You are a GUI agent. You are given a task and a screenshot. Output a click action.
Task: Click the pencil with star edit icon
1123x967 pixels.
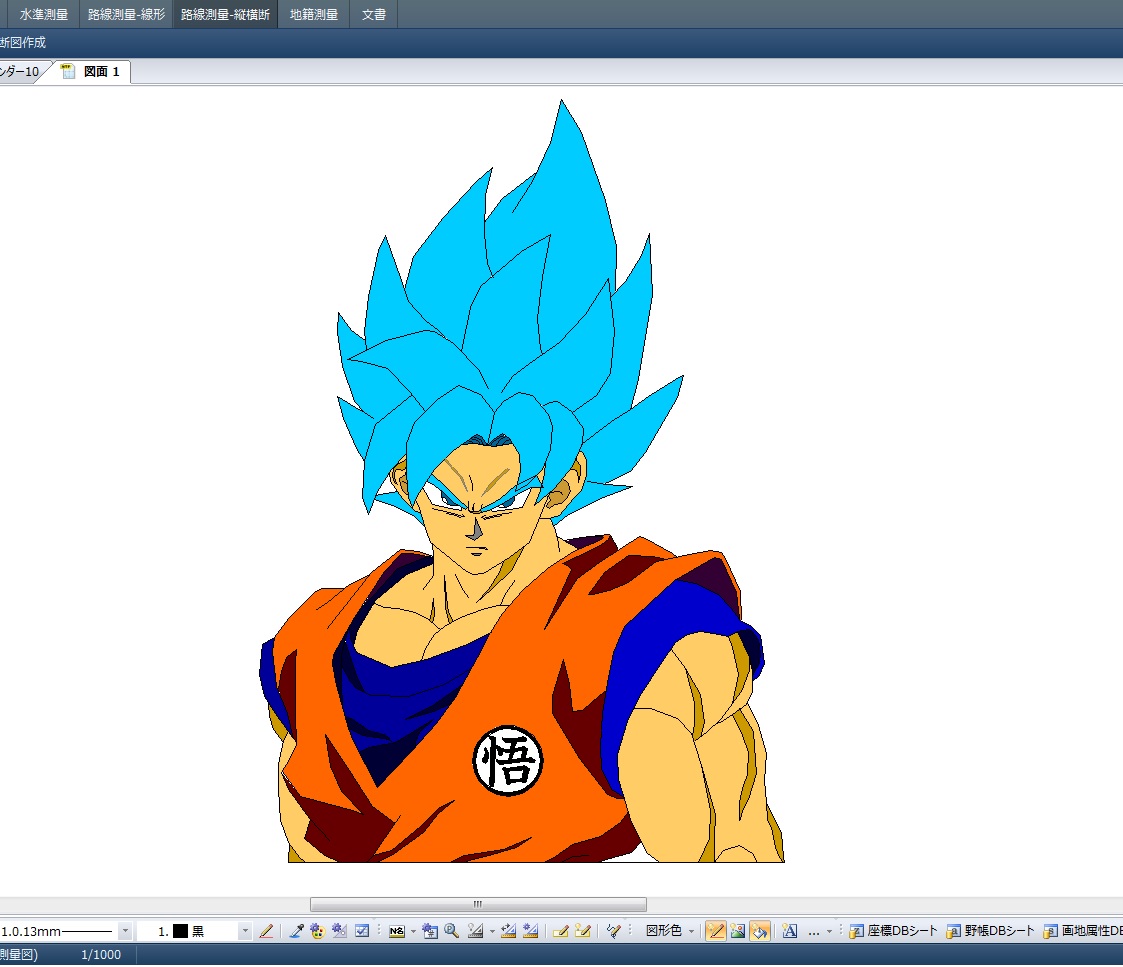583,931
